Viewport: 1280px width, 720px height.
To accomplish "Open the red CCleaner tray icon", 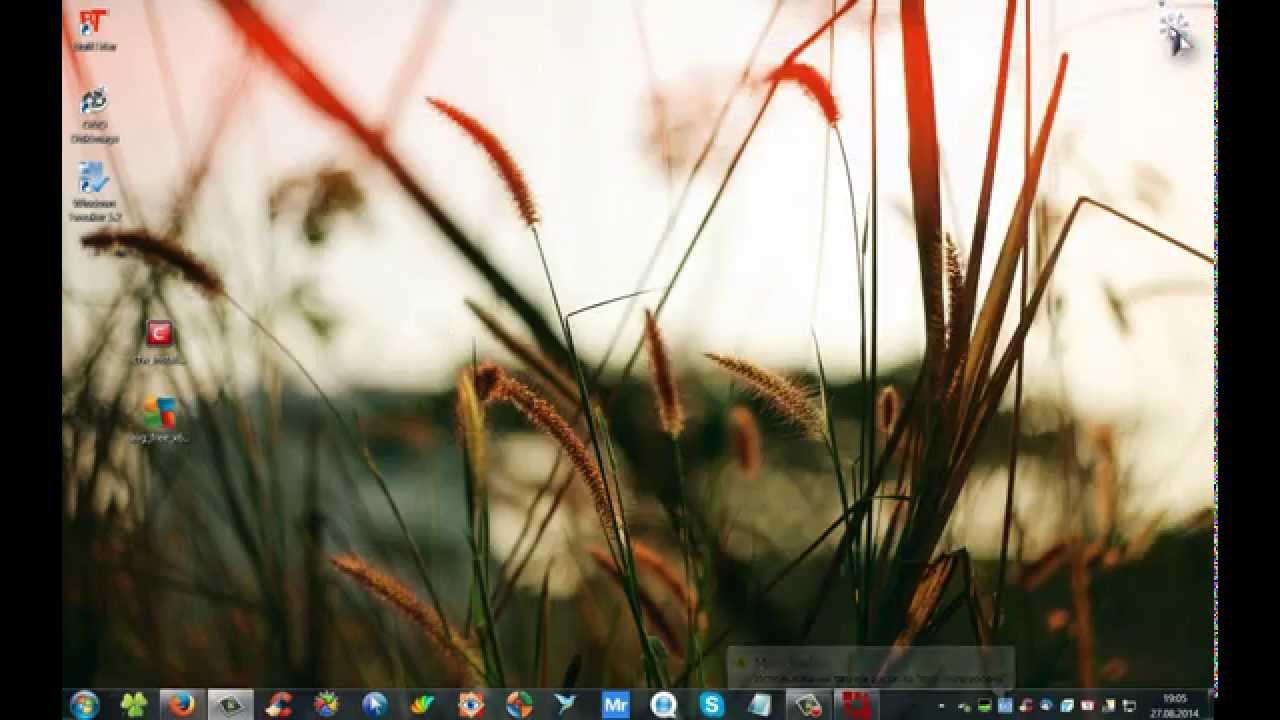I will pyautogui.click(x=1026, y=706).
